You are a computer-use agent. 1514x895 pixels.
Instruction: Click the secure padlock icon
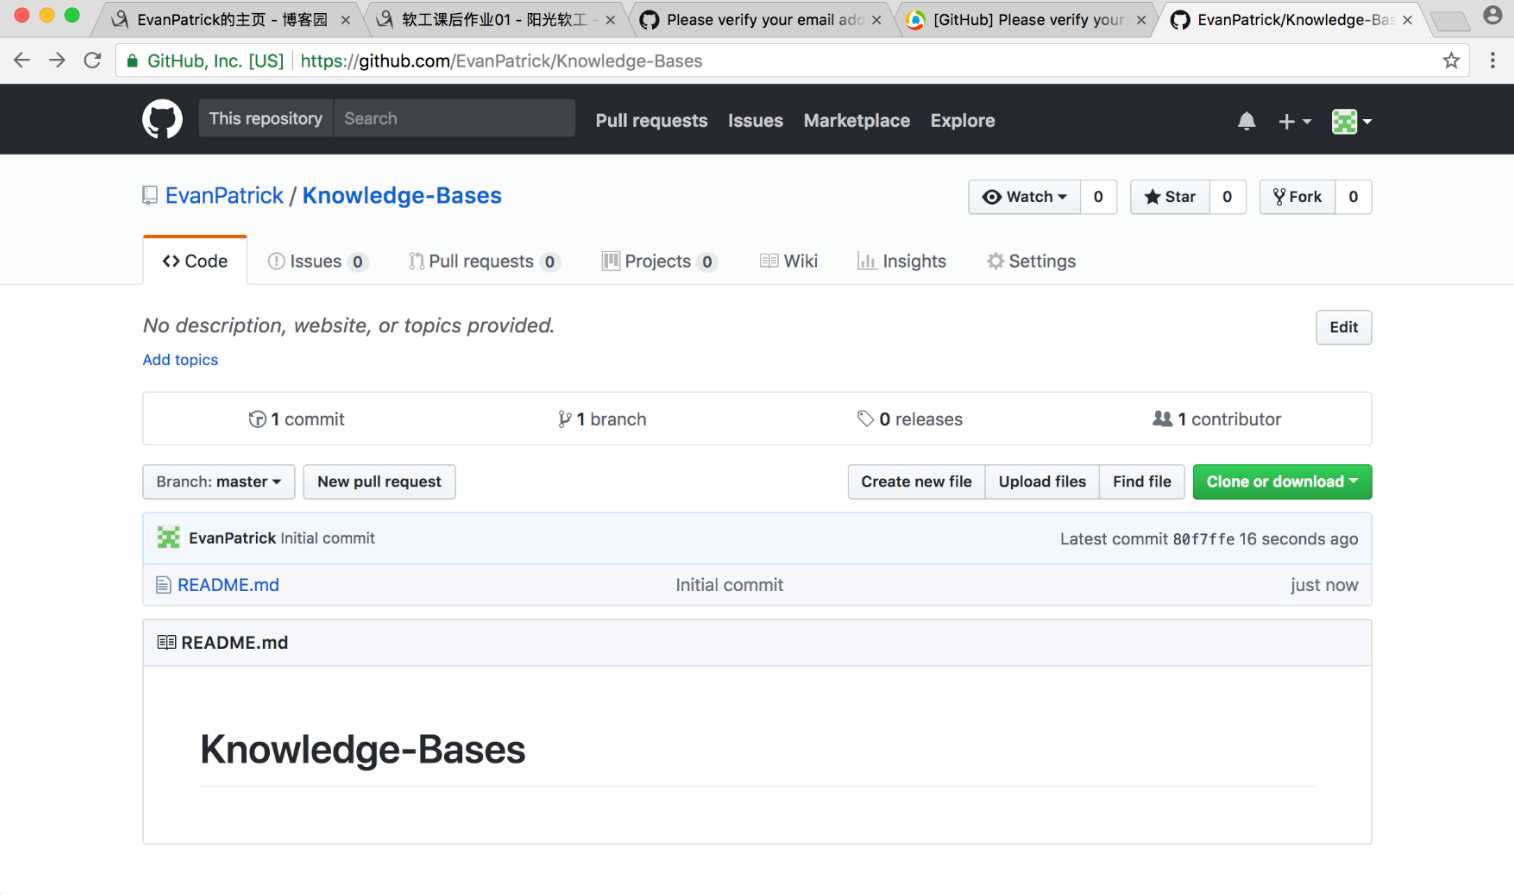(x=132, y=61)
